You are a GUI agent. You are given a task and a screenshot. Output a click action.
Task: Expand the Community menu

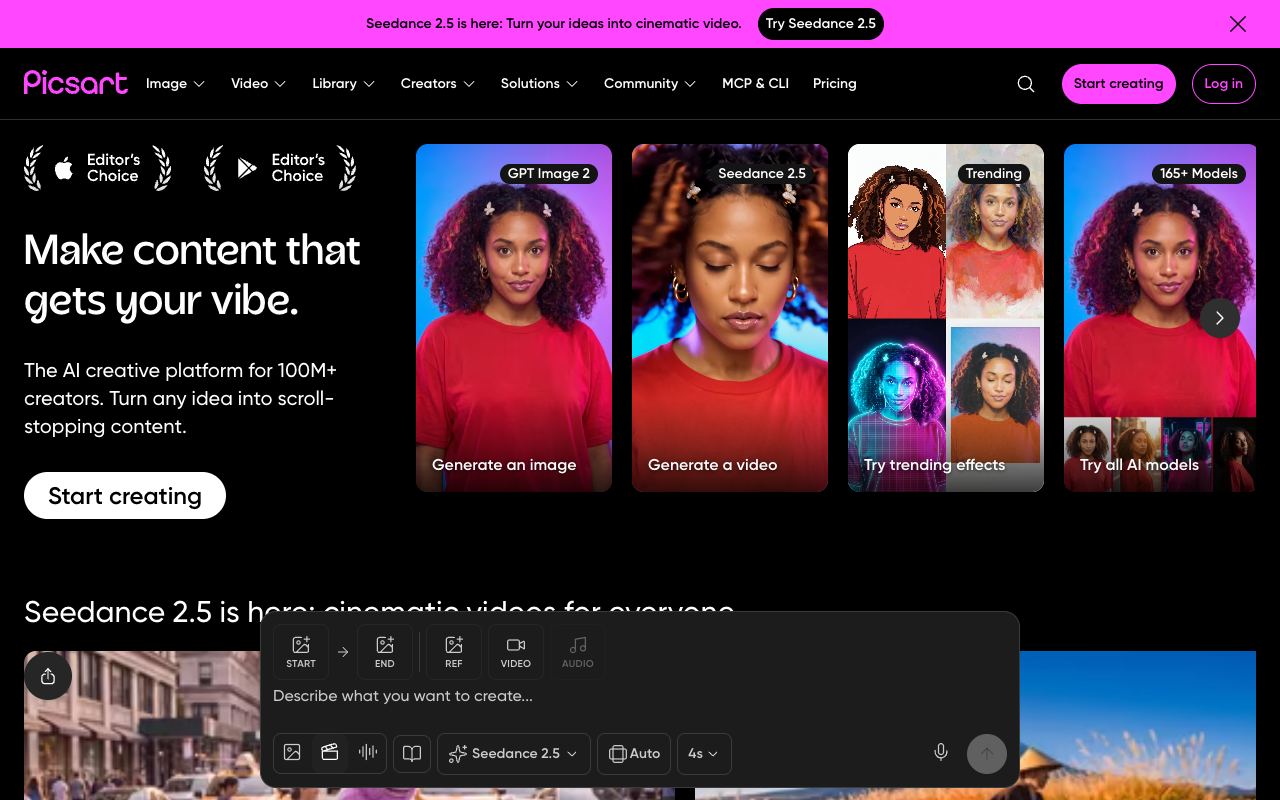tap(650, 84)
